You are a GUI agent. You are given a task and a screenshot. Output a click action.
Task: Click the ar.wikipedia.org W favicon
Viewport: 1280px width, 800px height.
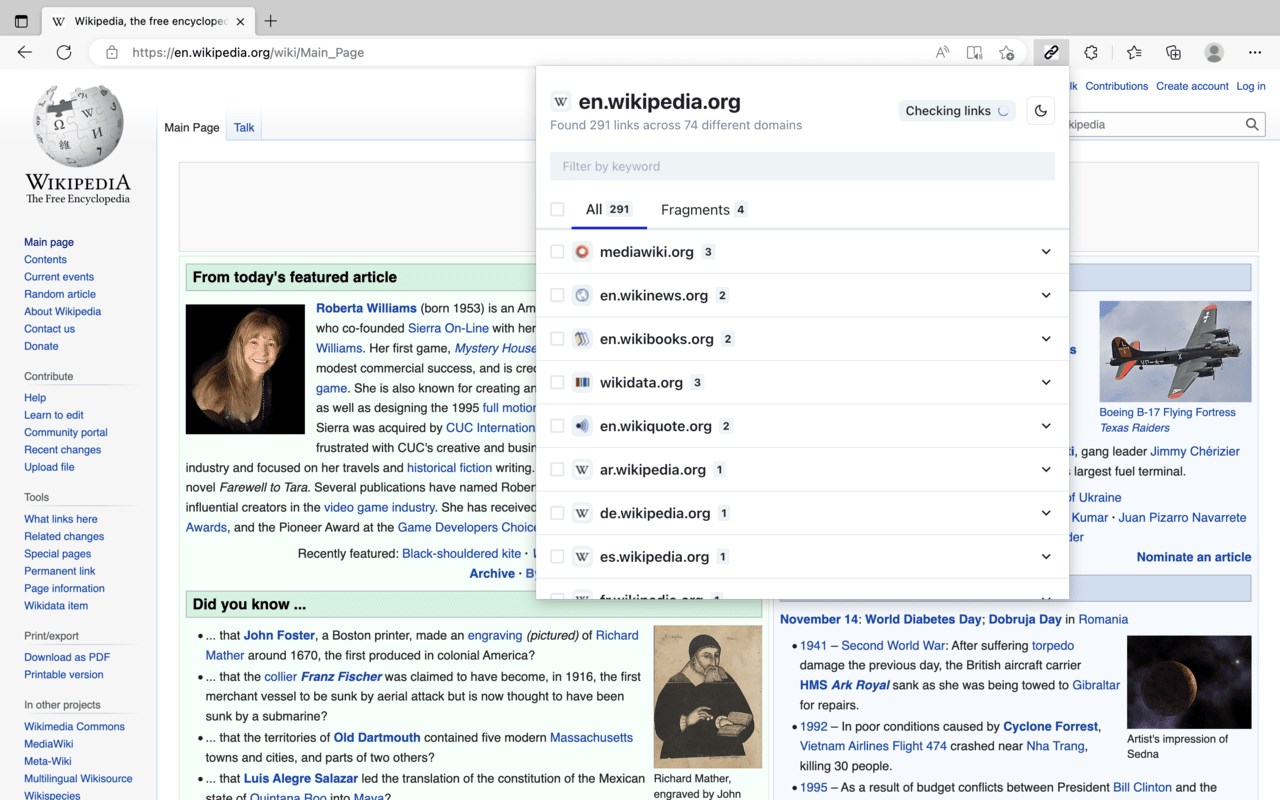[582, 469]
